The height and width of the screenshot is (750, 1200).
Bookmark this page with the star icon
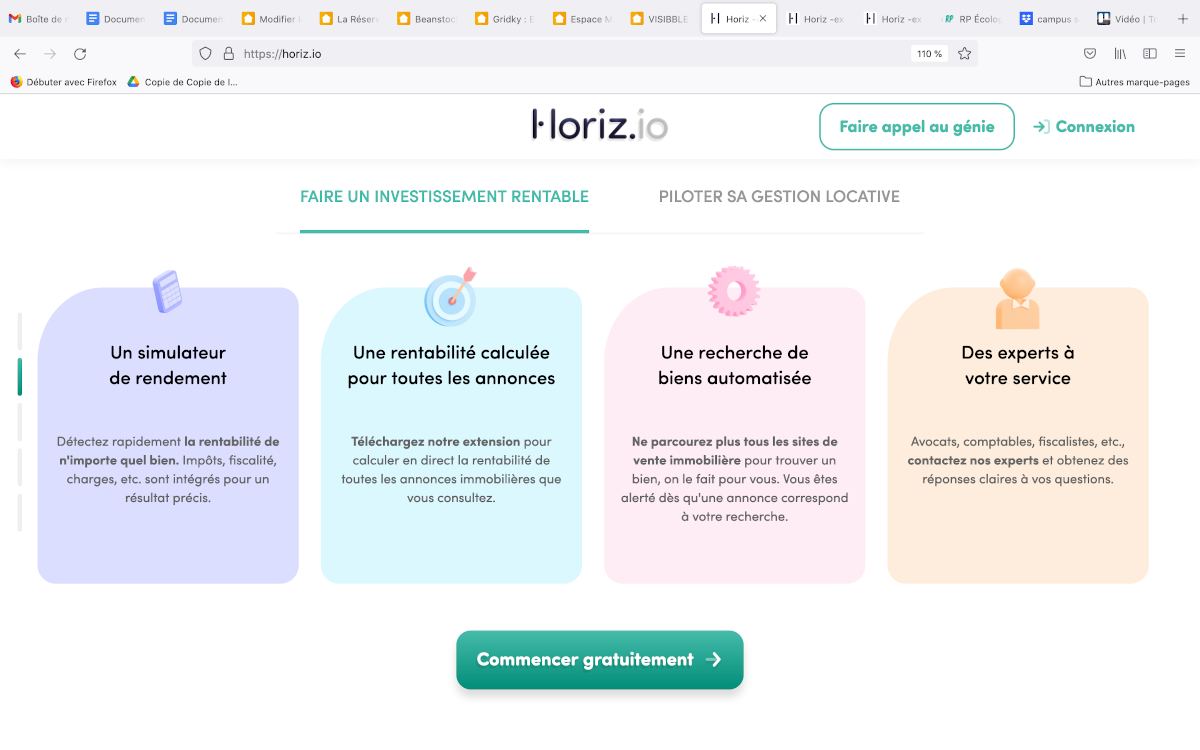point(964,54)
